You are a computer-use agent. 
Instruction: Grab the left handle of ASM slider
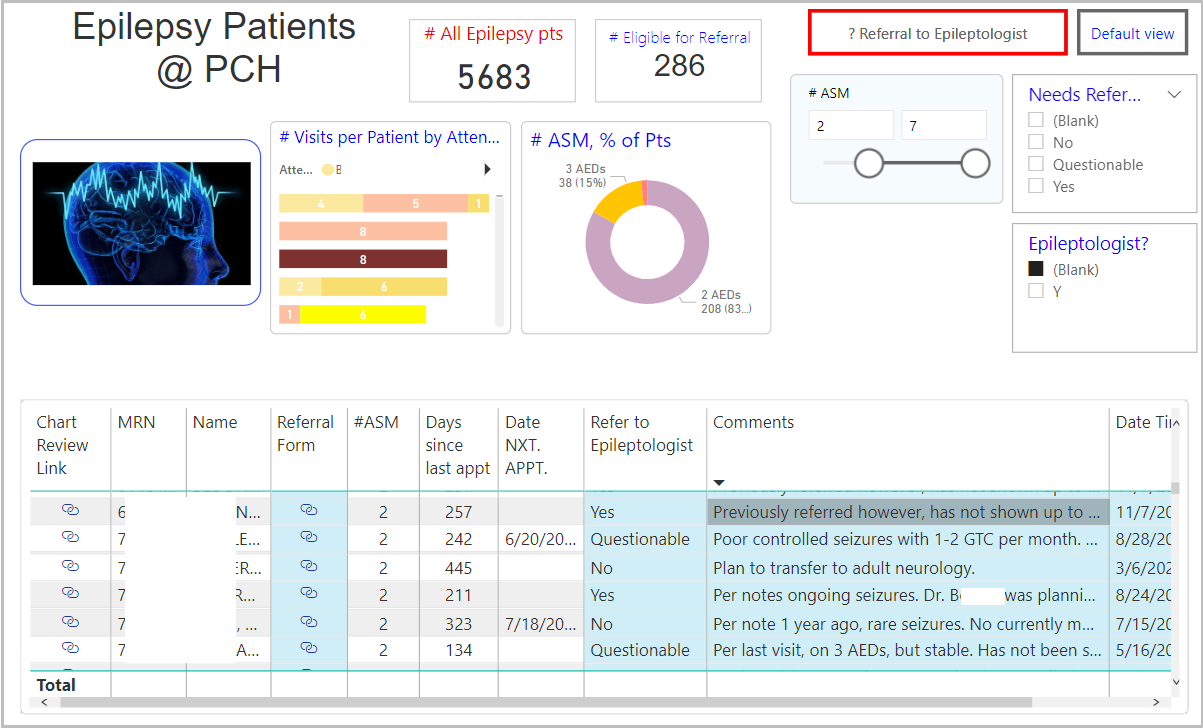(x=869, y=163)
